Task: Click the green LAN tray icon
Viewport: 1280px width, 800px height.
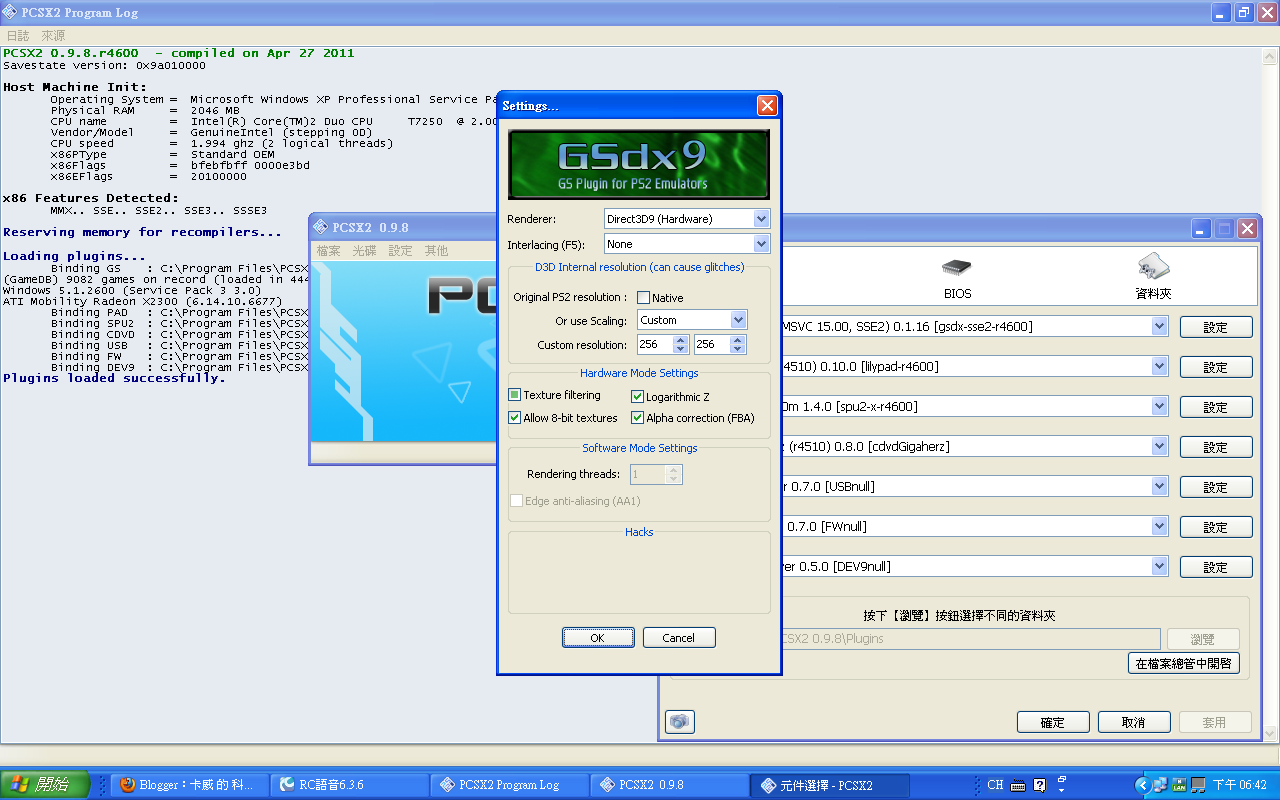Action: click(x=1179, y=785)
